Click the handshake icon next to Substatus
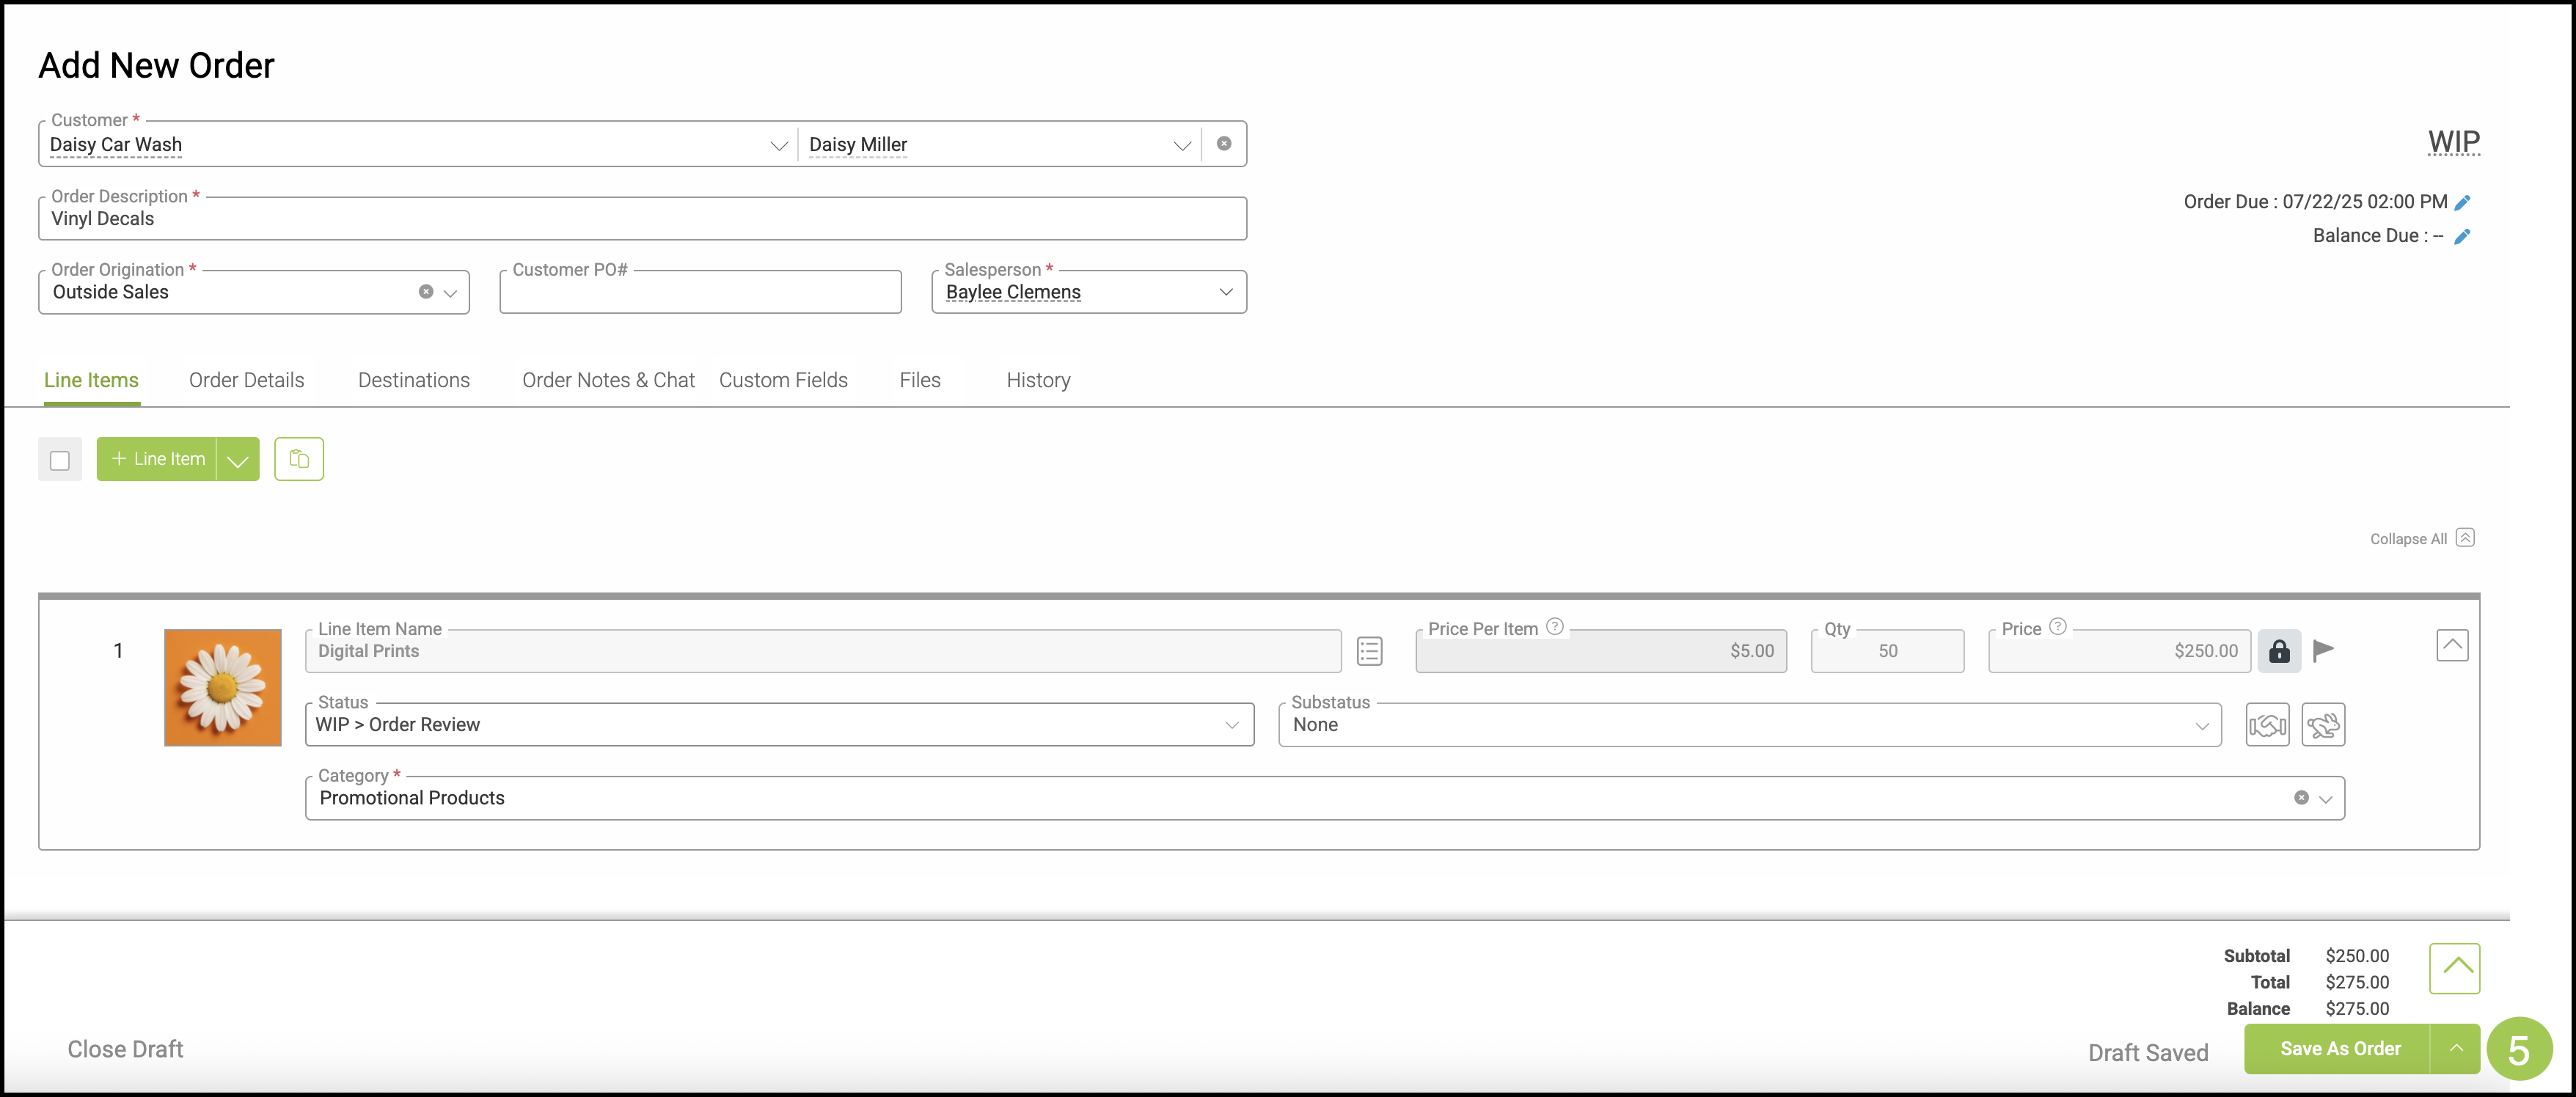2576x1097 pixels. (x=2267, y=725)
